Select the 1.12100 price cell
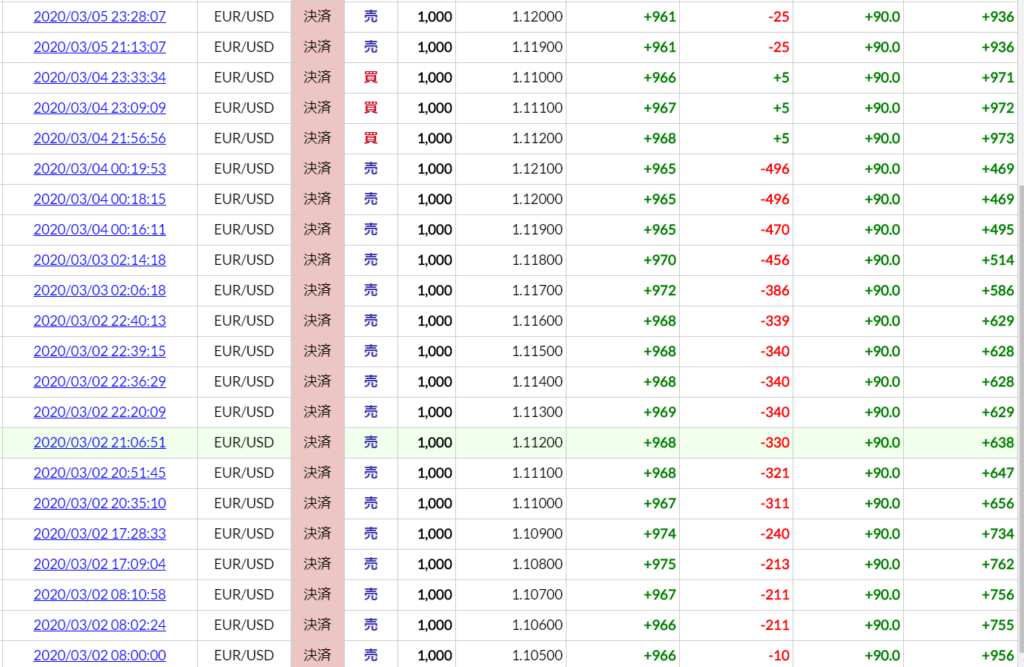This screenshot has height=667, width=1024. click(x=537, y=169)
